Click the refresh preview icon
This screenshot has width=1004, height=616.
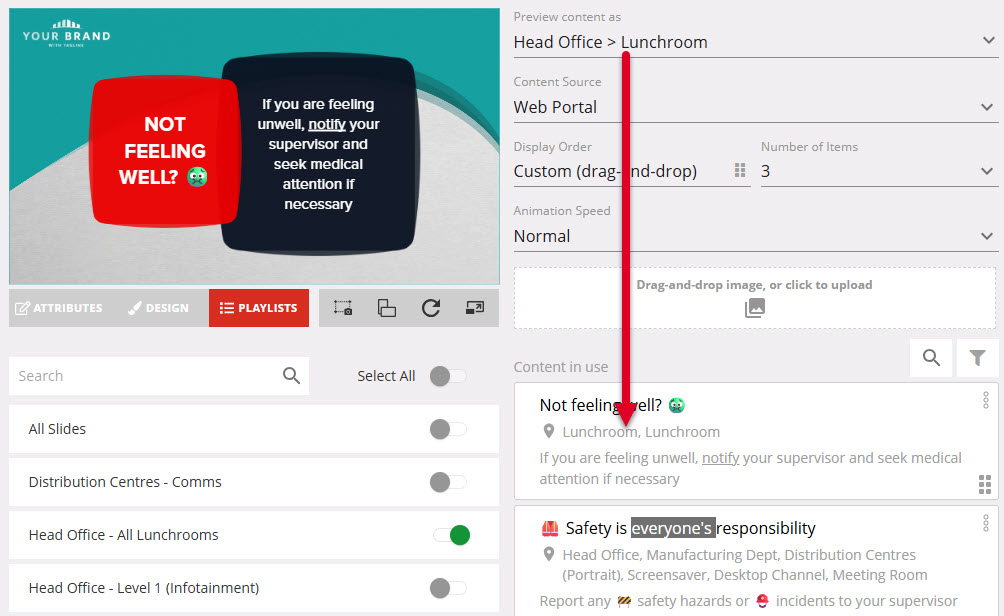pyautogui.click(x=431, y=308)
